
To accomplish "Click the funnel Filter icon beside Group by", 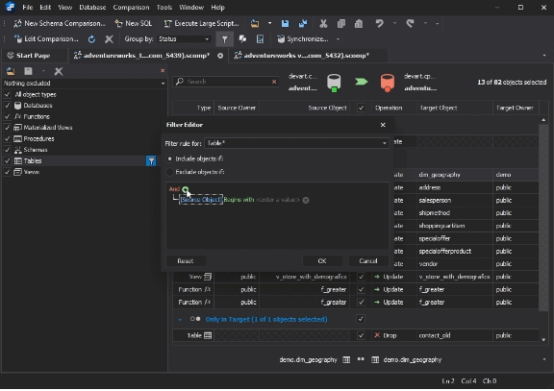I will [225, 39].
